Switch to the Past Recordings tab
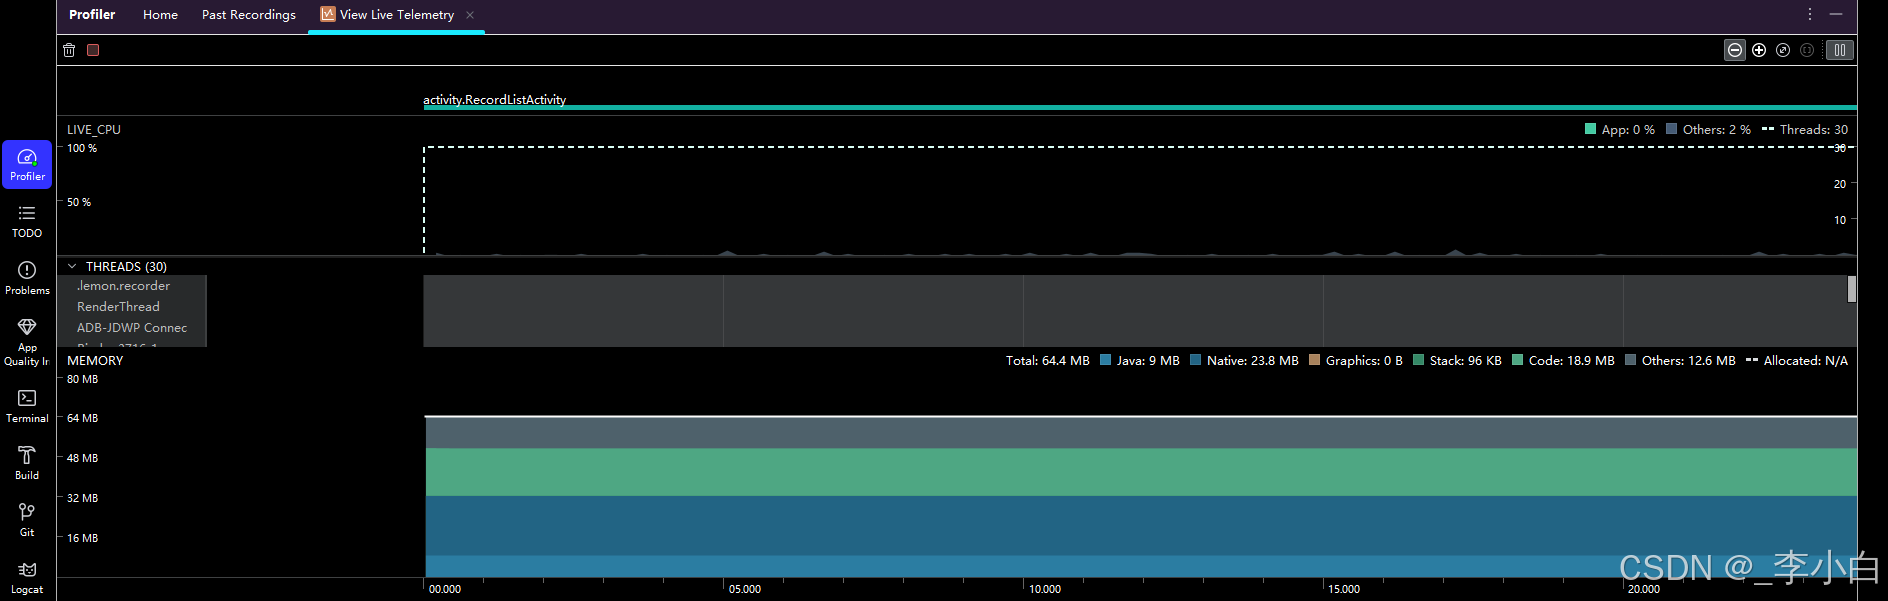 (249, 15)
